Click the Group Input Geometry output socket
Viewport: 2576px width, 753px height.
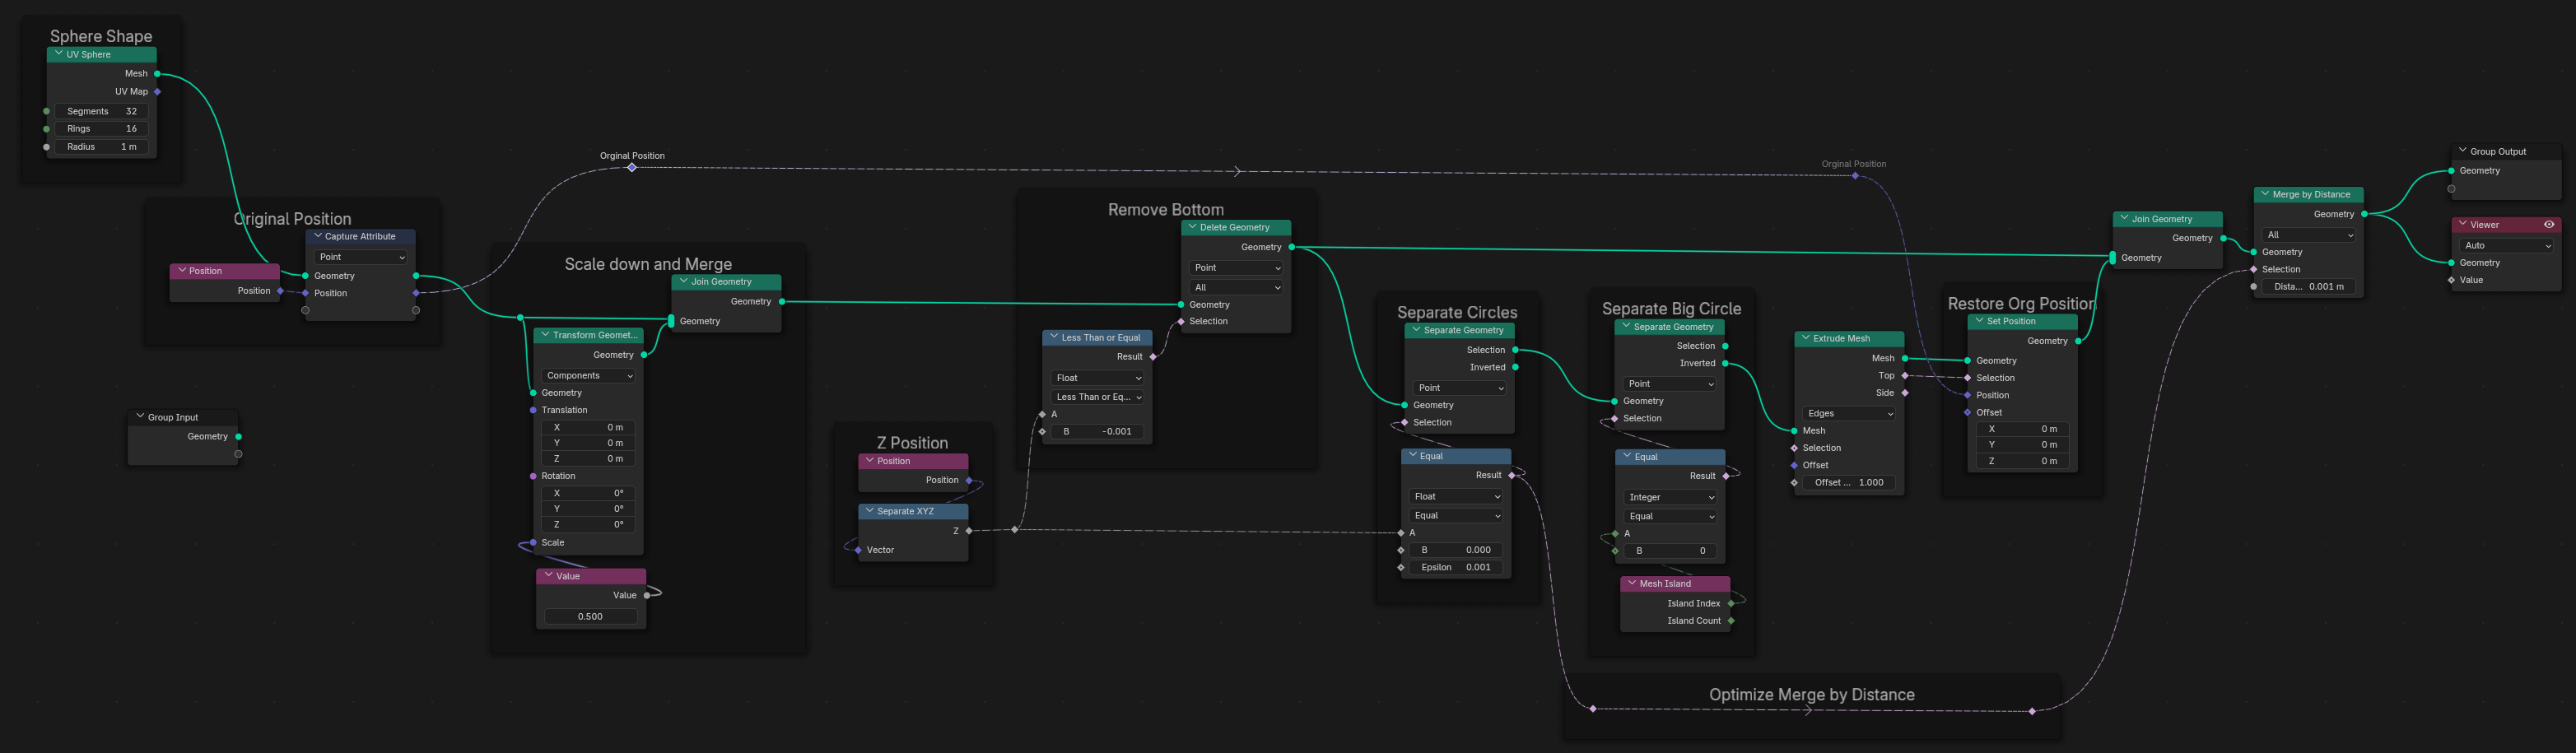click(238, 437)
